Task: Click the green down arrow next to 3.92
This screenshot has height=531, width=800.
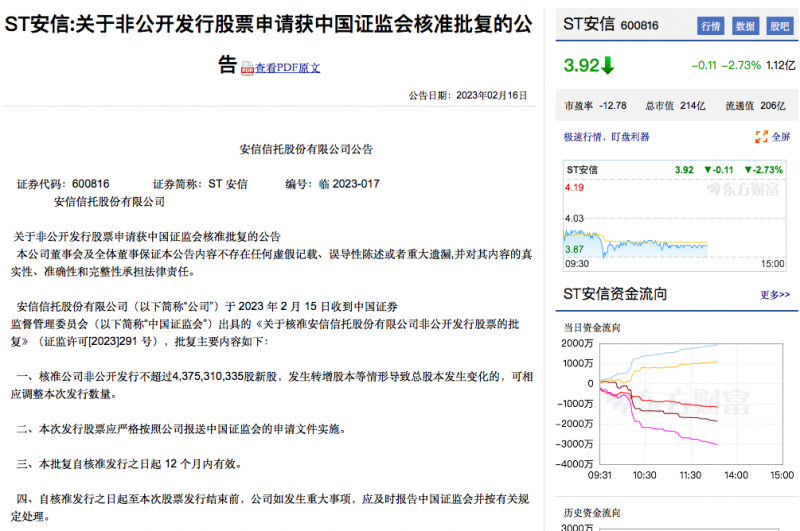Action: point(608,65)
